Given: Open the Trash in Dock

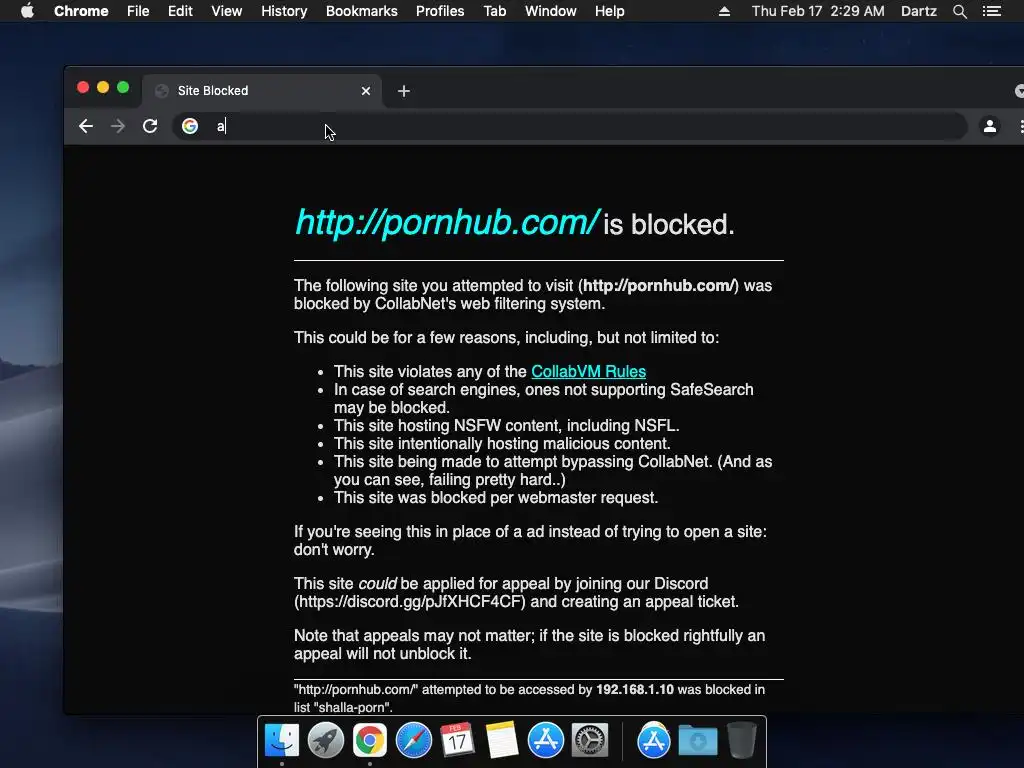Looking at the screenshot, I should tap(741, 741).
